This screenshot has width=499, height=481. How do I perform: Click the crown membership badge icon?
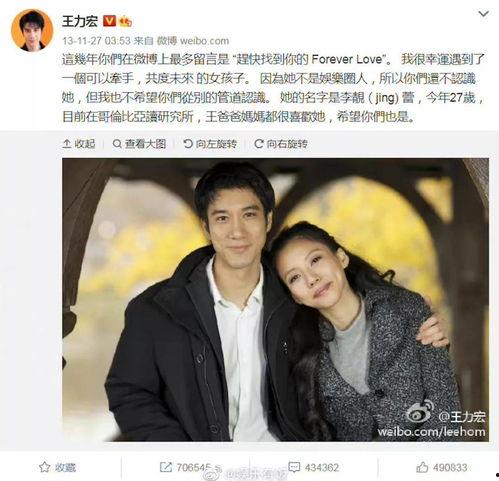click(x=126, y=21)
